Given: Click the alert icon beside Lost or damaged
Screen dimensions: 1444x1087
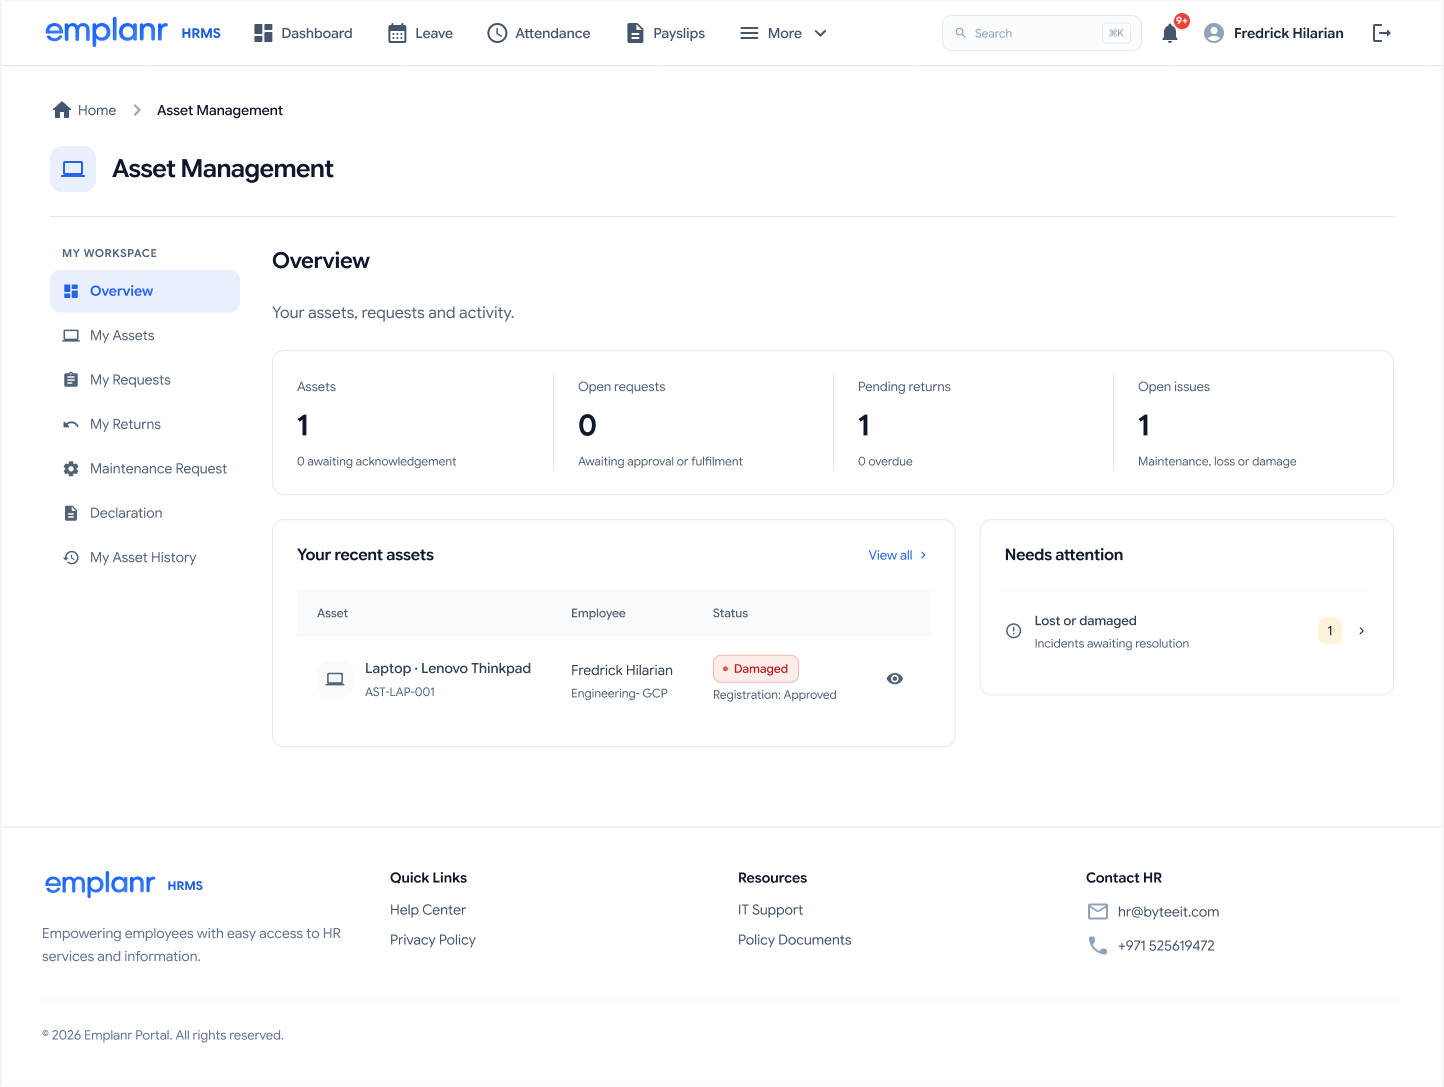Looking at the screenshot, I should 1013,631.
